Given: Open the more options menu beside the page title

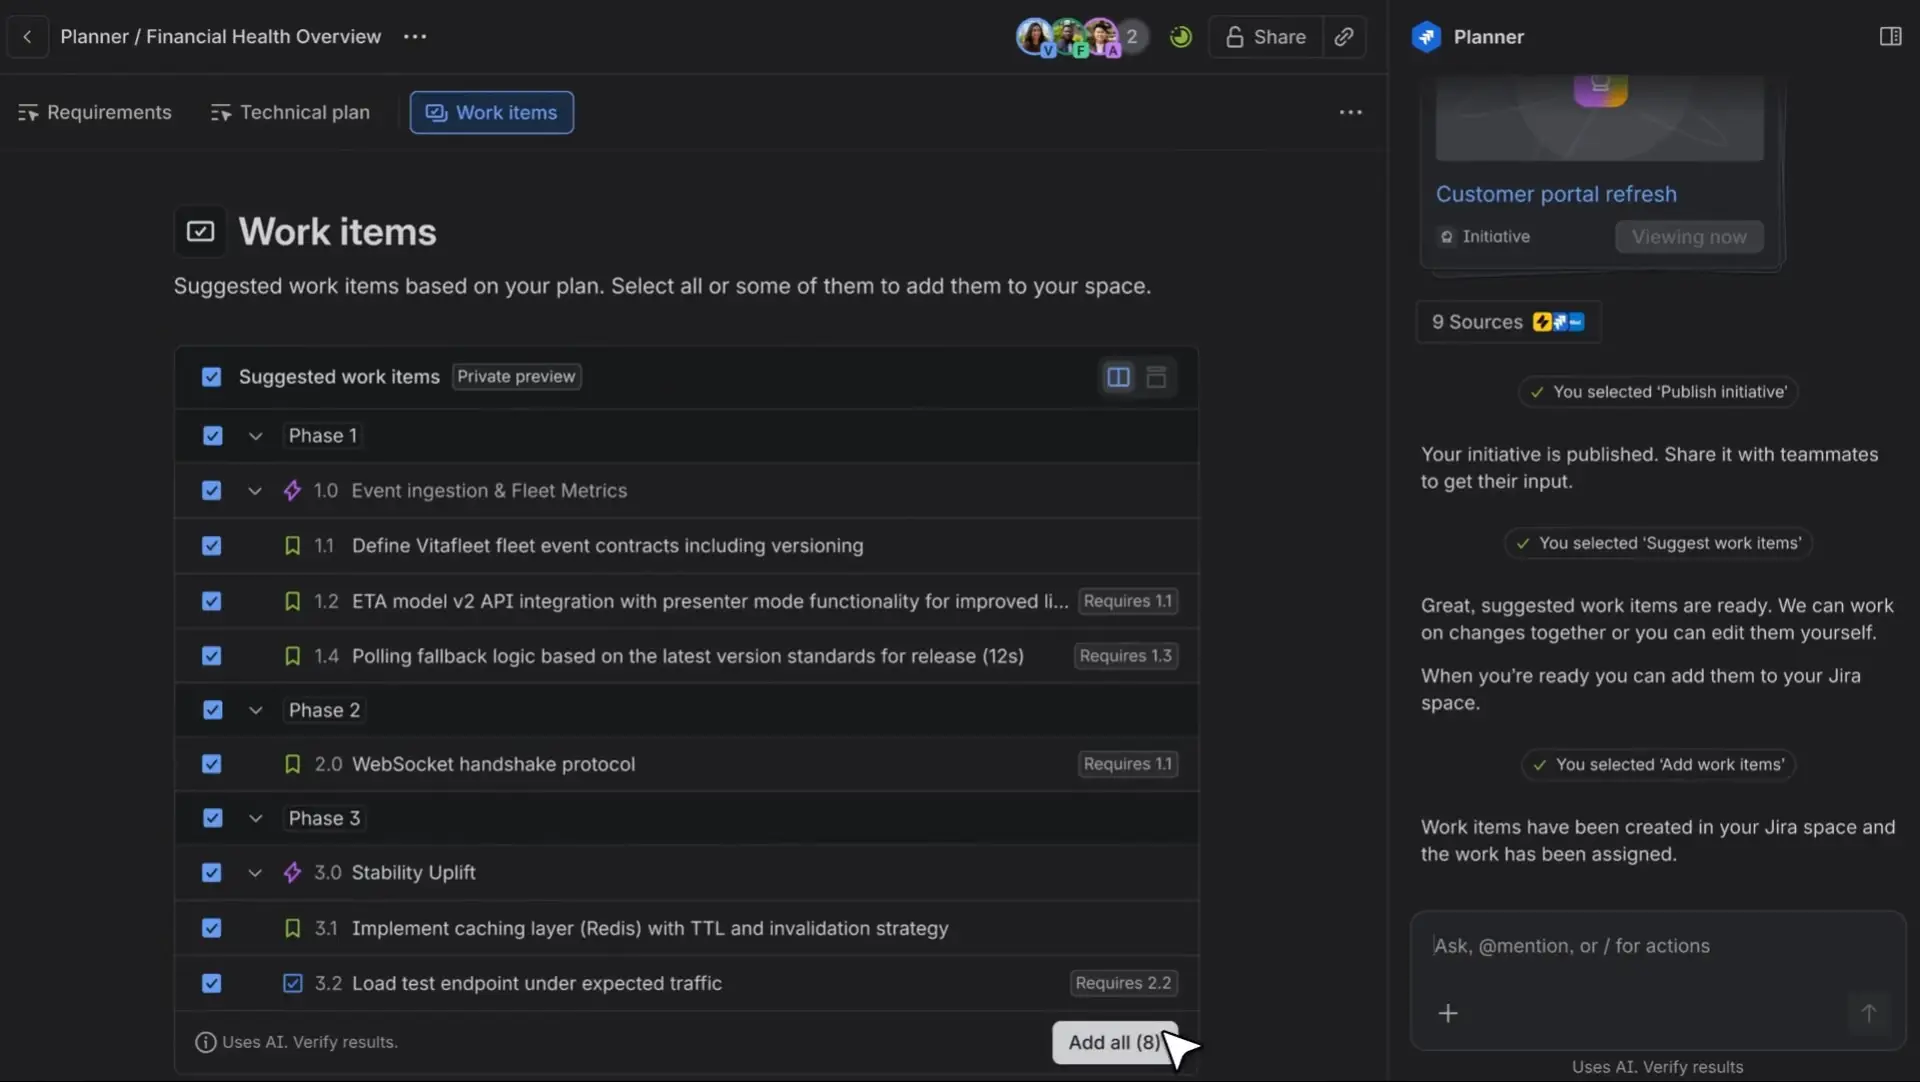Looking at the screenshot, I should point(415,37).
